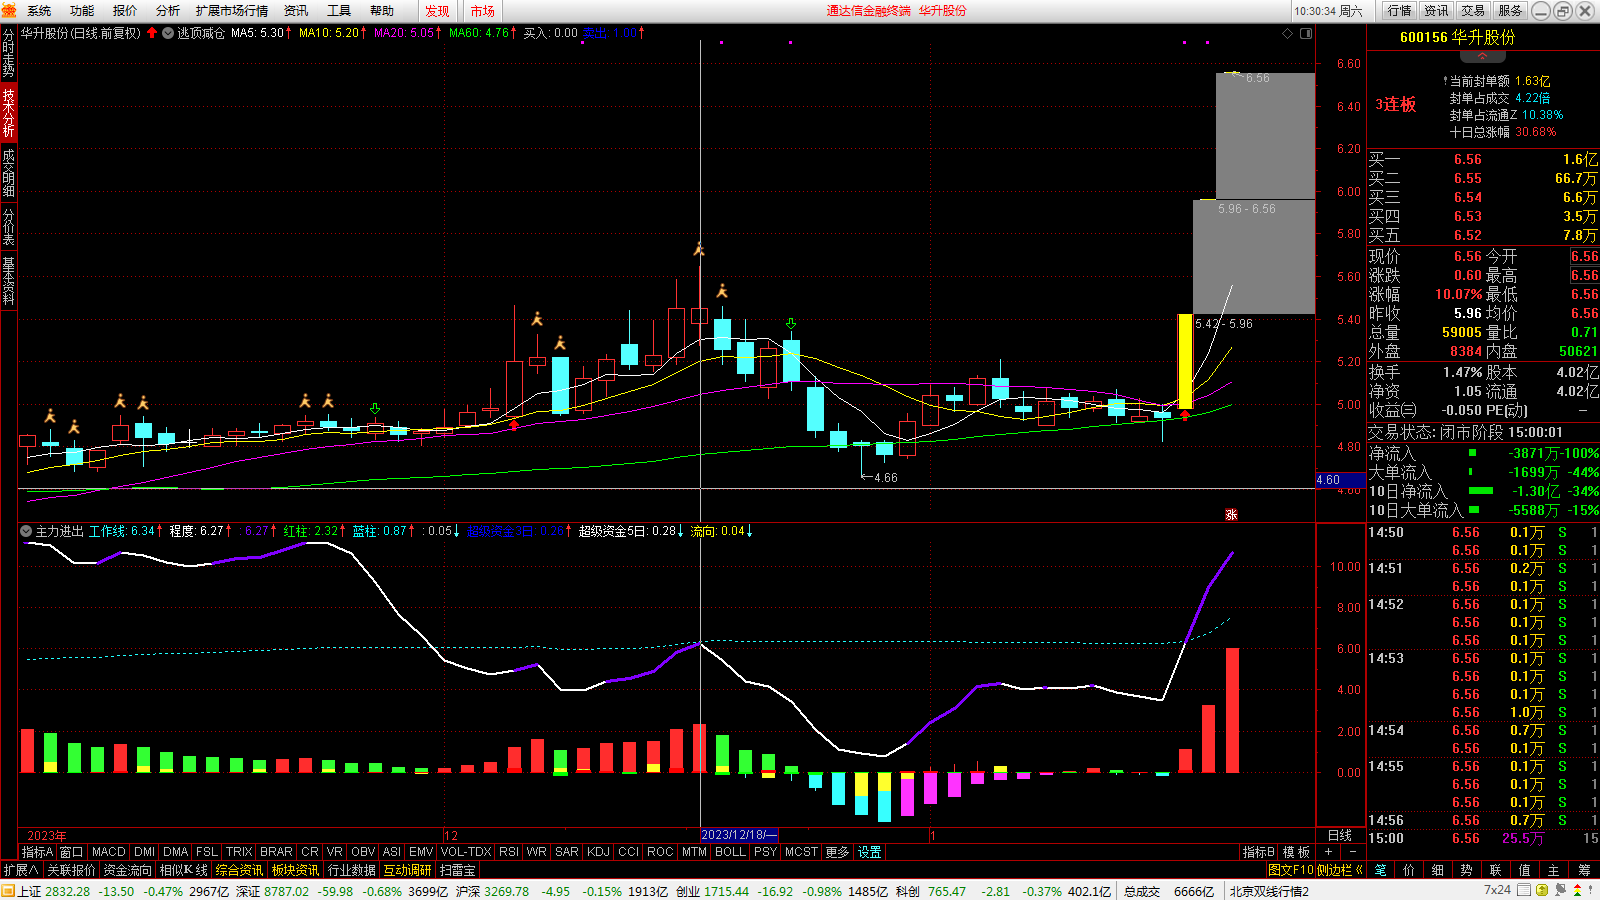Image resolution: width=1600 pixels, height=900 pixels.
Task: Collapse the quote panel chevron under the stock name
Action: 1483,57
